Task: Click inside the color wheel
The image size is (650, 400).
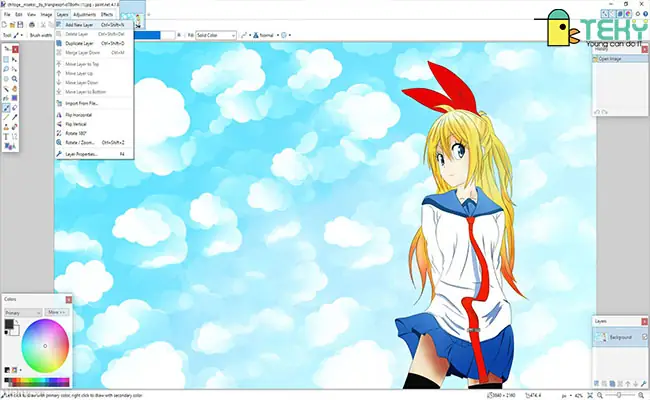Action: click(45, 346)
